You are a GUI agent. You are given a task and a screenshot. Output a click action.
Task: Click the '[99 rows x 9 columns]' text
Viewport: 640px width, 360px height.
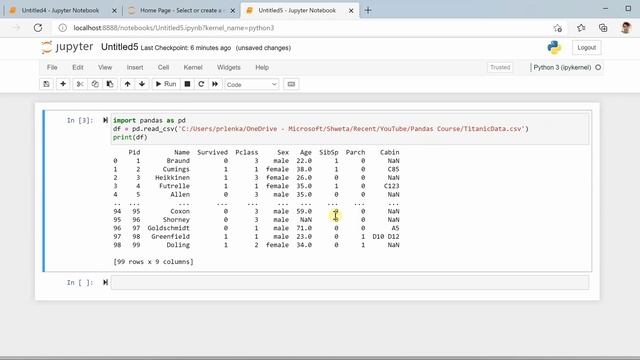(153, 262)
